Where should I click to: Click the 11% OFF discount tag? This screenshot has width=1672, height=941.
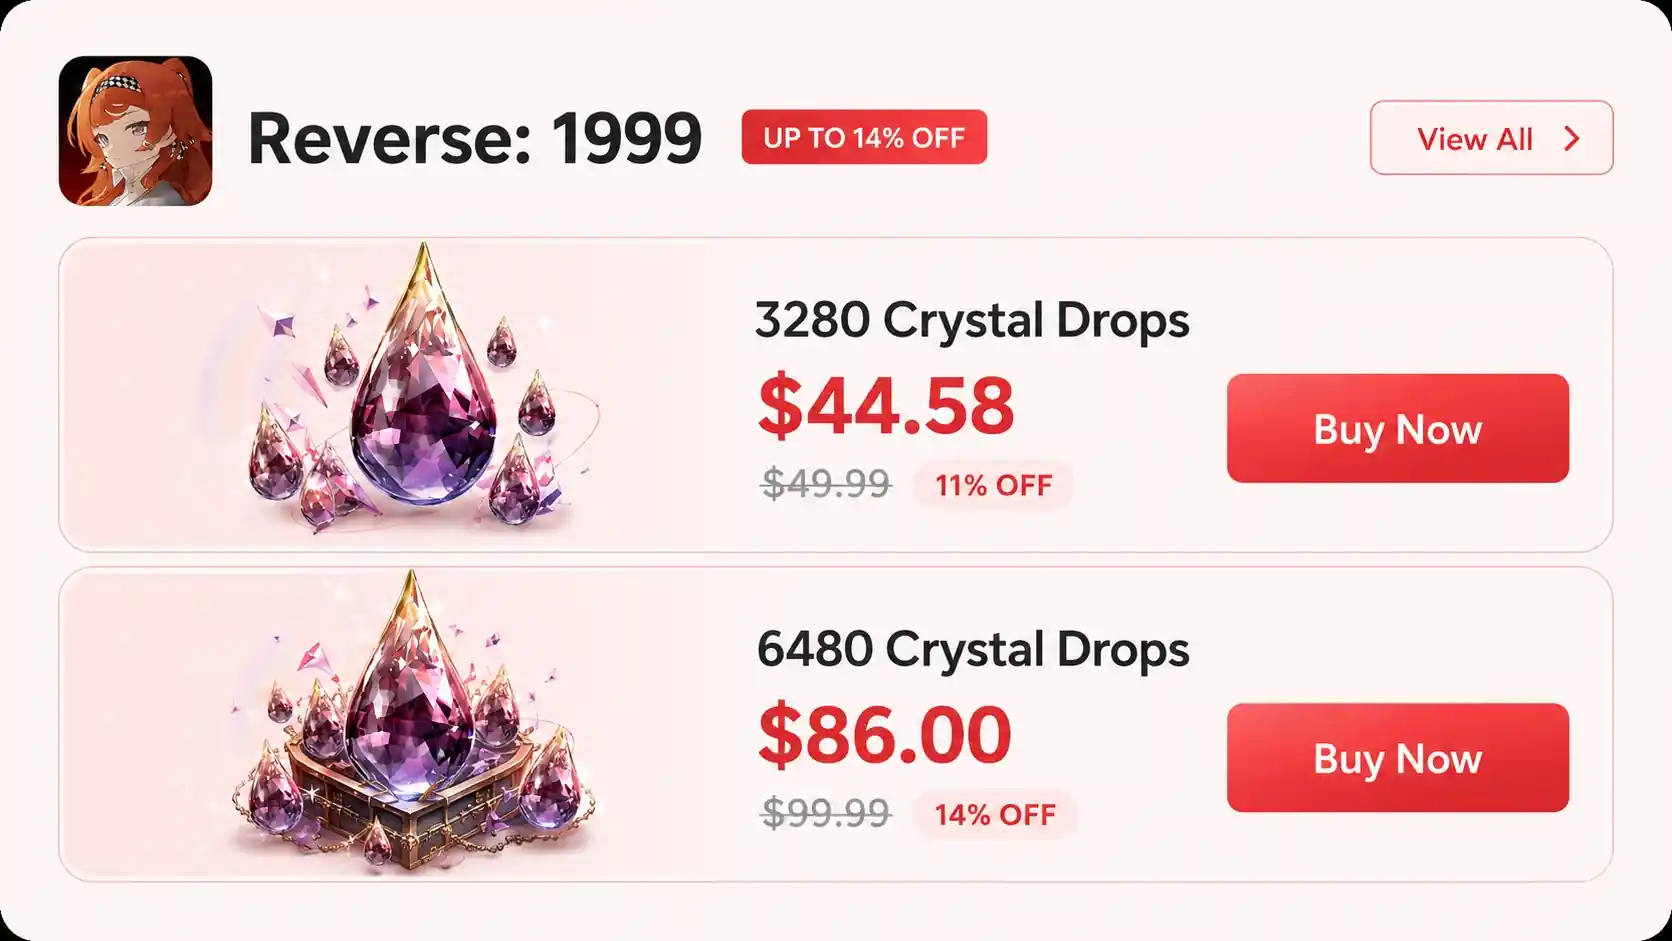pyautogui.click(x=993, y=485)
